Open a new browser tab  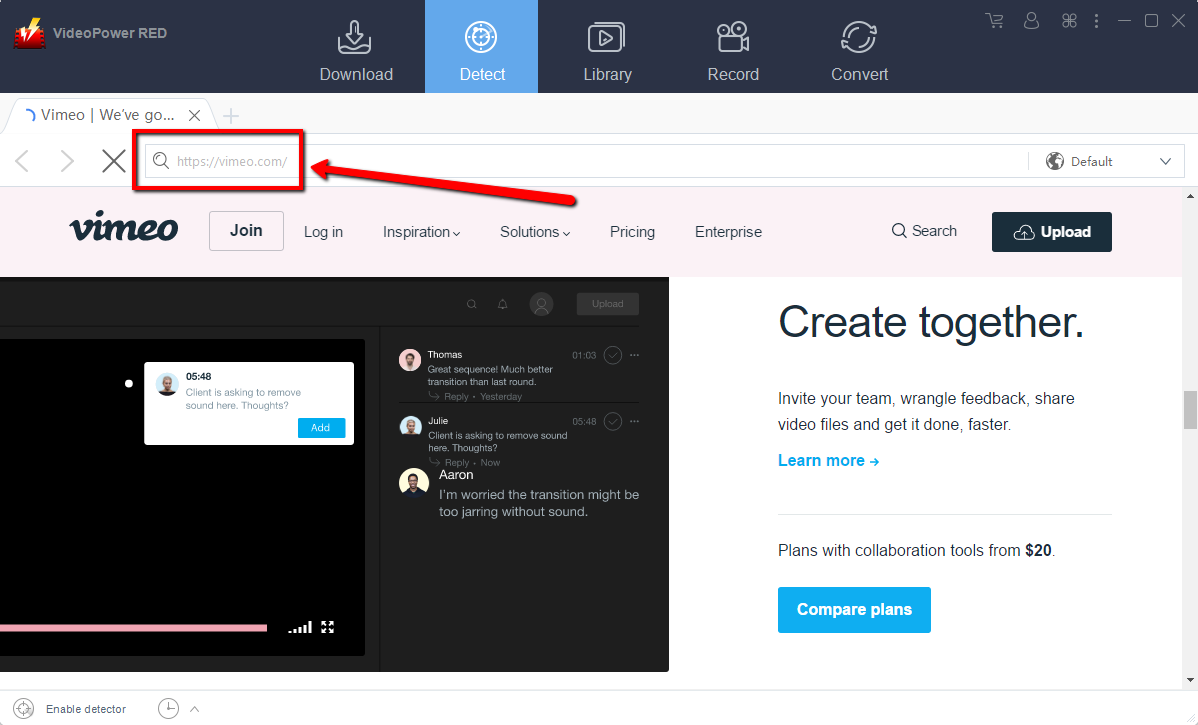click(231, 114)
